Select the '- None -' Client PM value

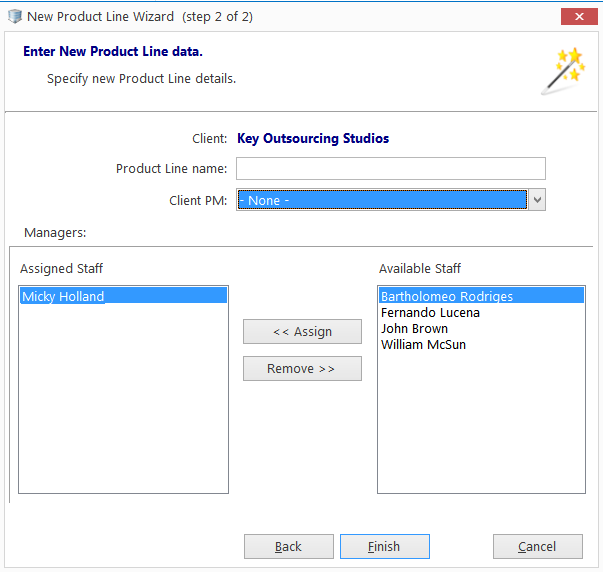point(382,200)
